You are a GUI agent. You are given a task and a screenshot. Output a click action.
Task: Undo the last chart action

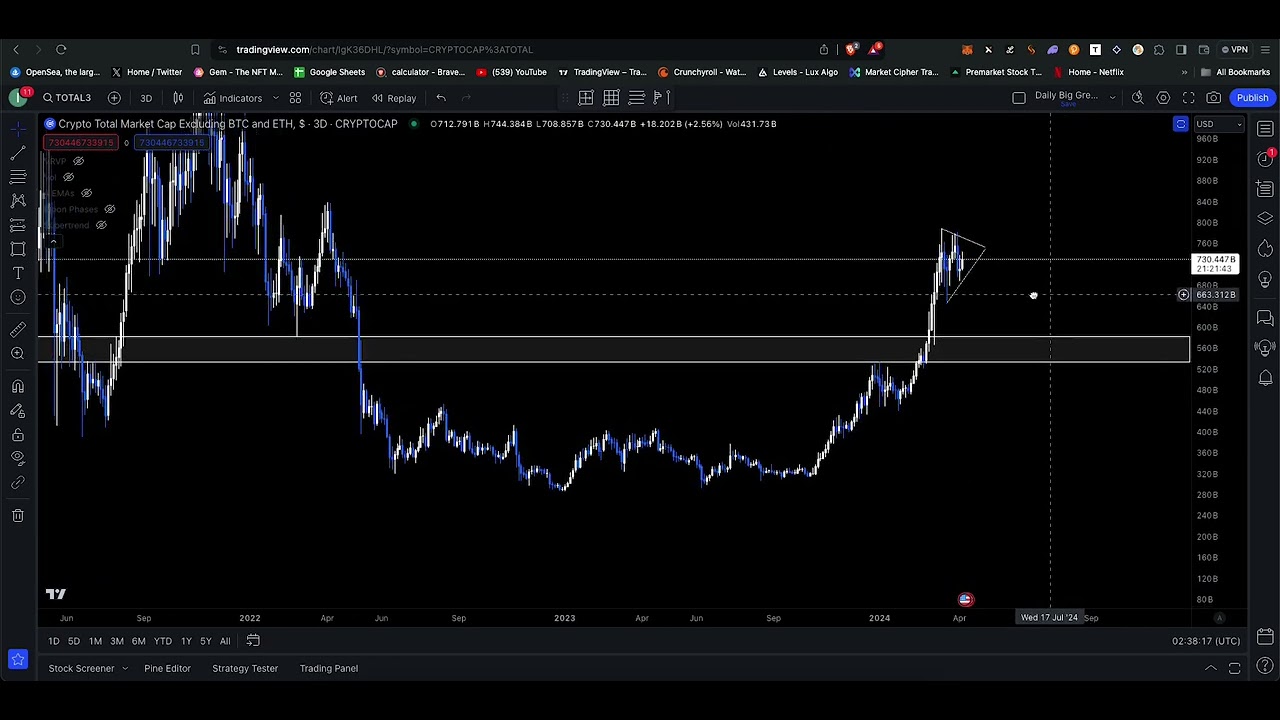pyautogui.click(x=441, y=98)
